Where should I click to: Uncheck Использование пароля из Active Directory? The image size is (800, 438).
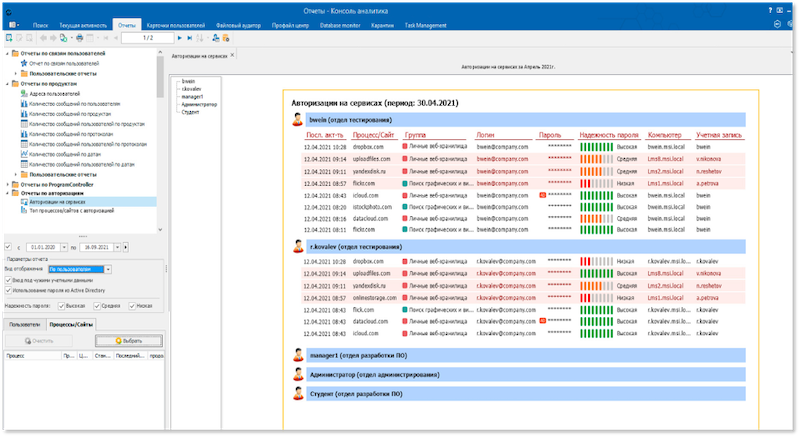[8, 290]
